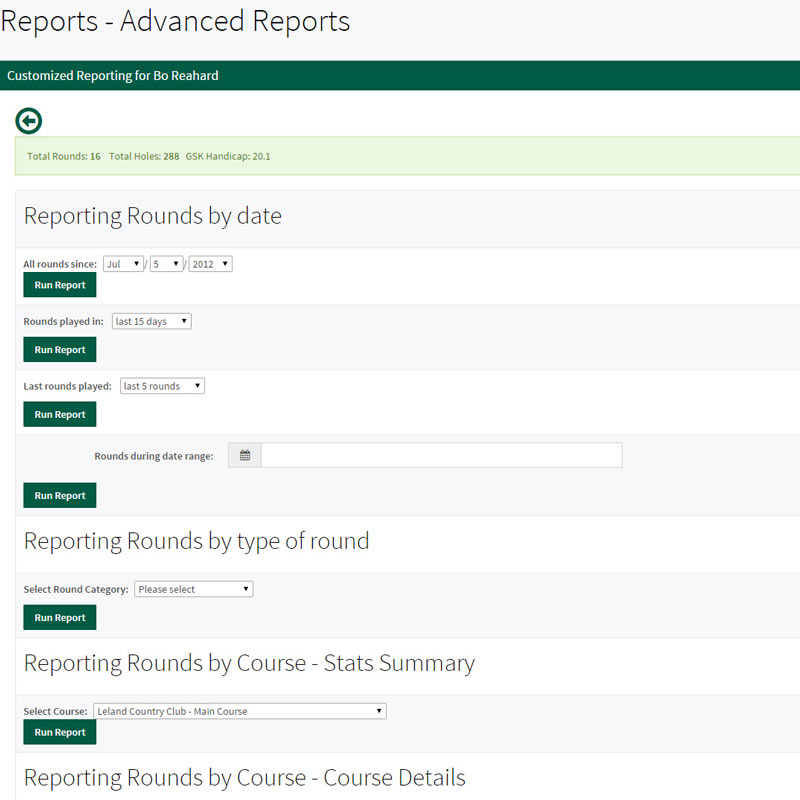Open the Select Round Category dropdown
Image resolution: width=800 pixels, height=800 pixels.
[x=193, y=589]
